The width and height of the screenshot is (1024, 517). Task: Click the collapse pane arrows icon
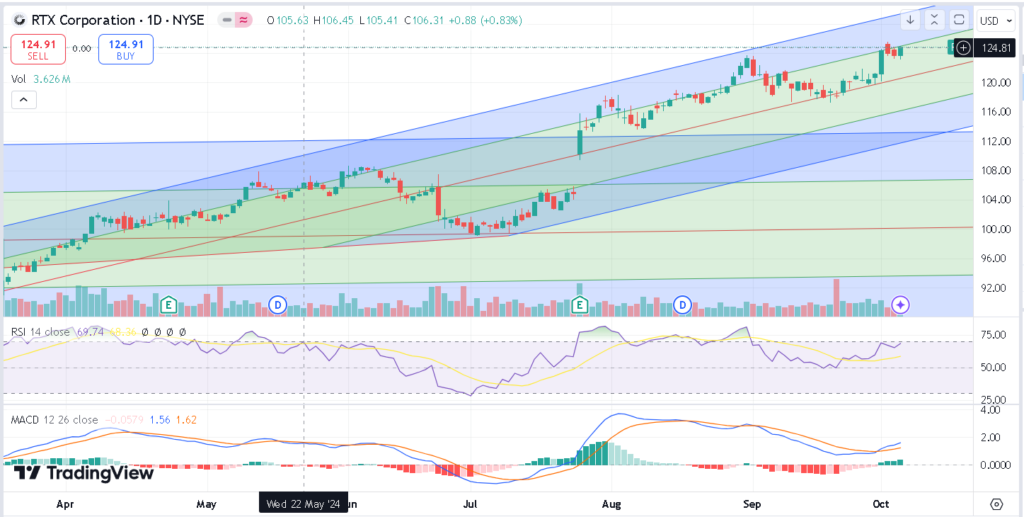935,20
